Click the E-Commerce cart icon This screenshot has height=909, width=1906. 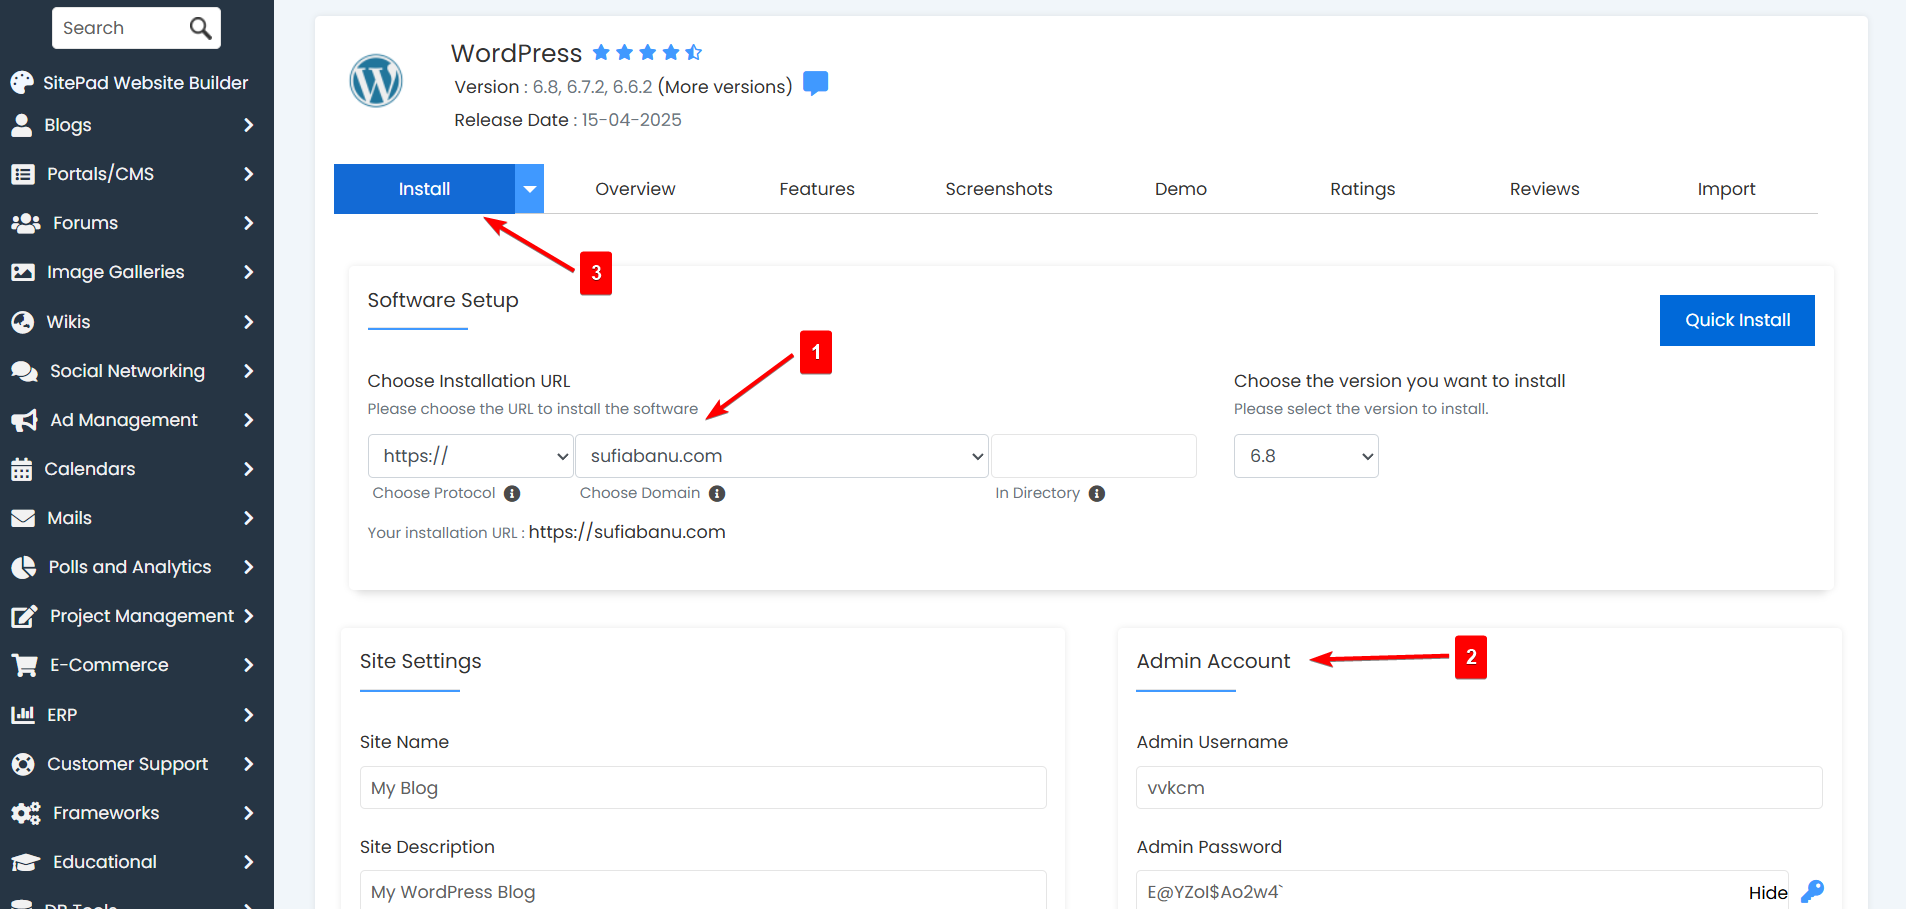click(x=24, y=665)
